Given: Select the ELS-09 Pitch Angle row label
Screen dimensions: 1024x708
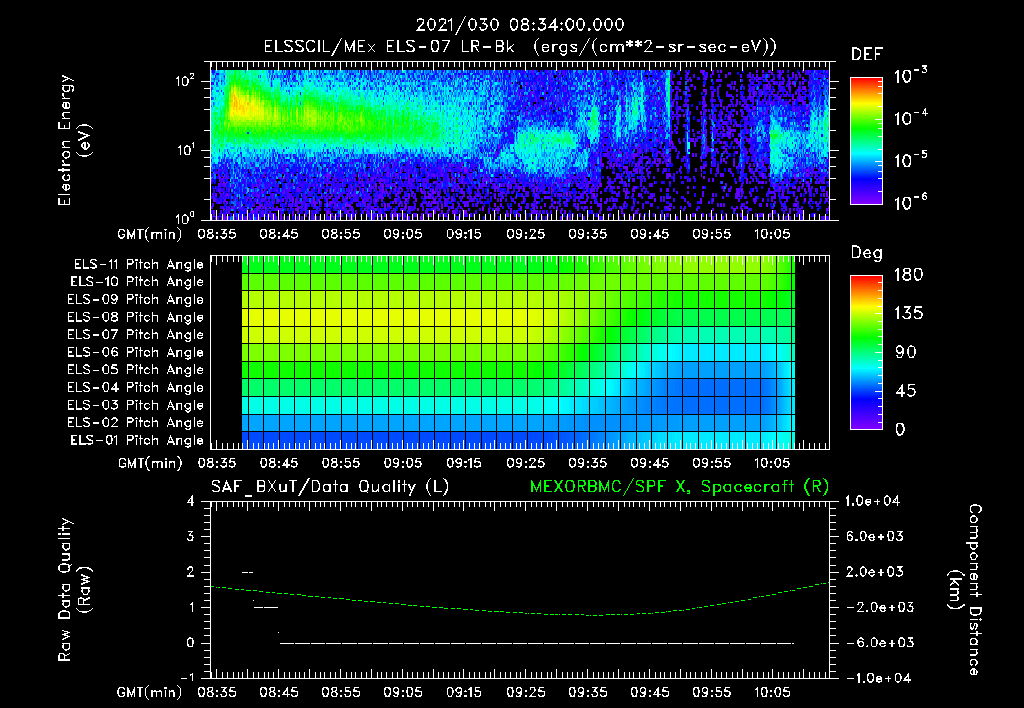Looking at the screenshot, I should (135, 300).
